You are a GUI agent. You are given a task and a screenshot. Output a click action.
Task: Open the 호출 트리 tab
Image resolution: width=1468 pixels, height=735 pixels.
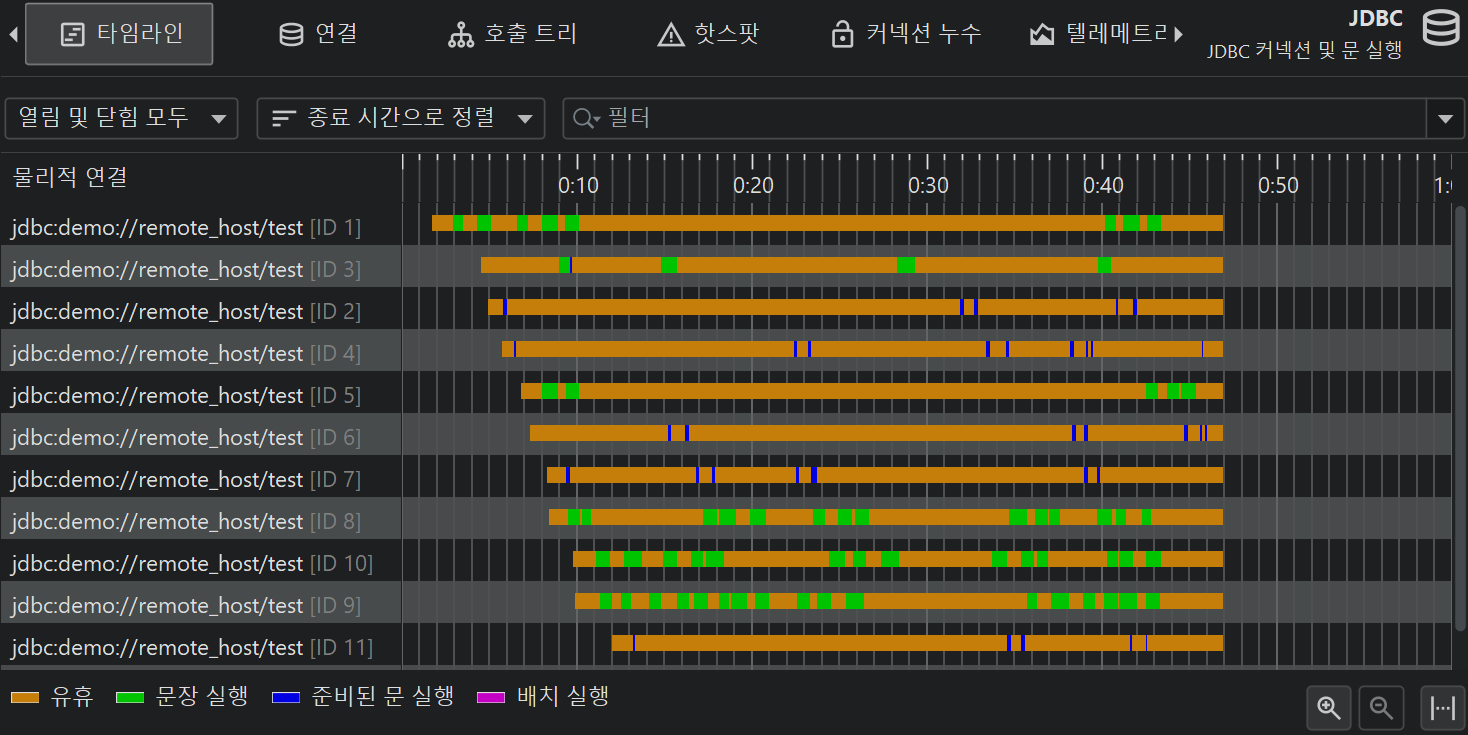pos(512,34)
